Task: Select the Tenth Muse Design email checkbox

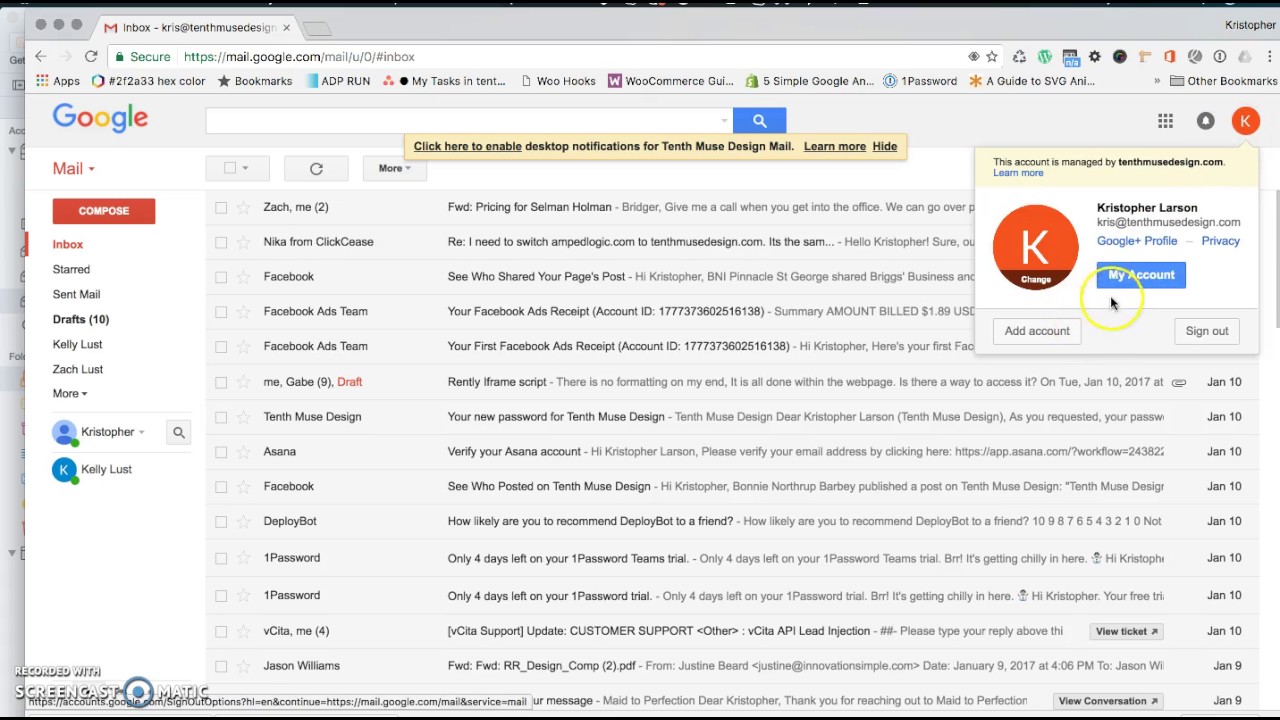Action: pos(221,417)
